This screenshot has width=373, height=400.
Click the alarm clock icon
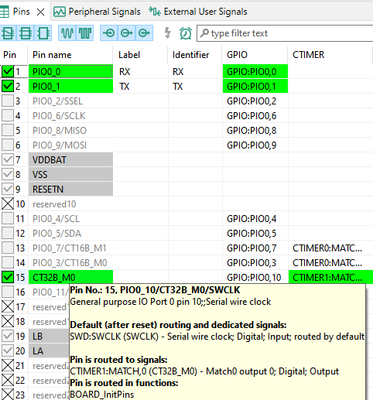click(x=185, y=33)
